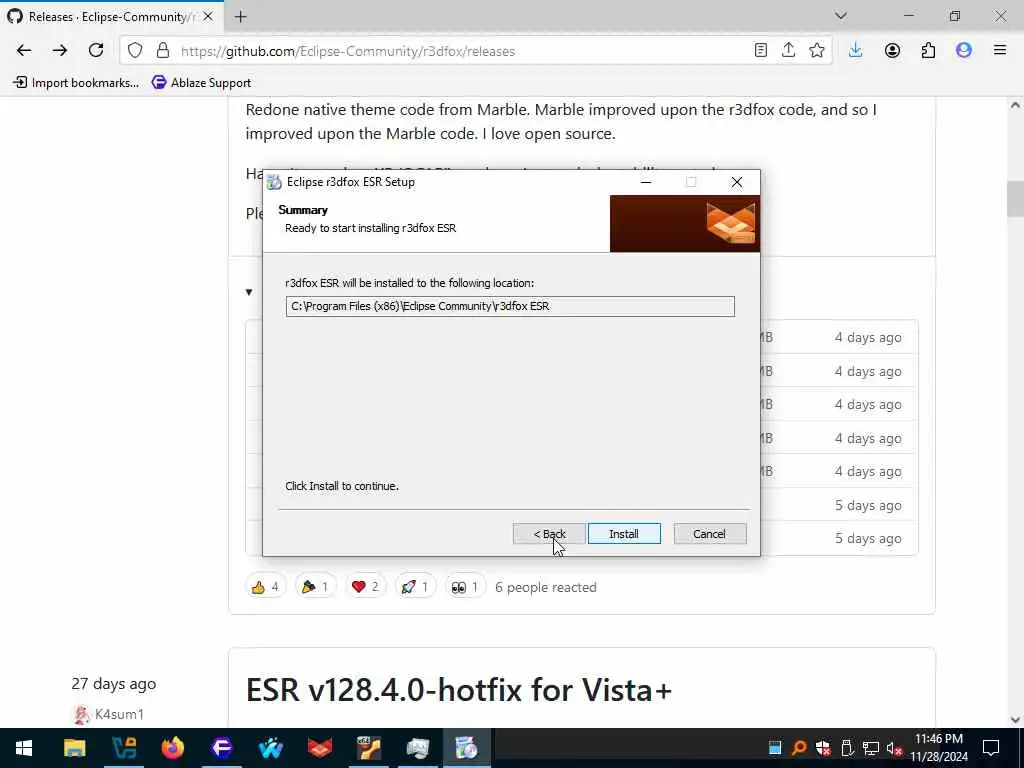Image resolution: width=1024 pixels, height=768 pixels.
Task: Add thumbs up reaction
Action: click(265, 587)
